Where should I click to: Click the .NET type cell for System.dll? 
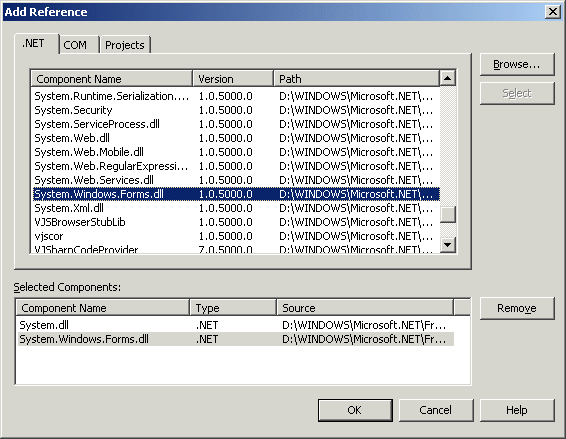click(207, 325)
